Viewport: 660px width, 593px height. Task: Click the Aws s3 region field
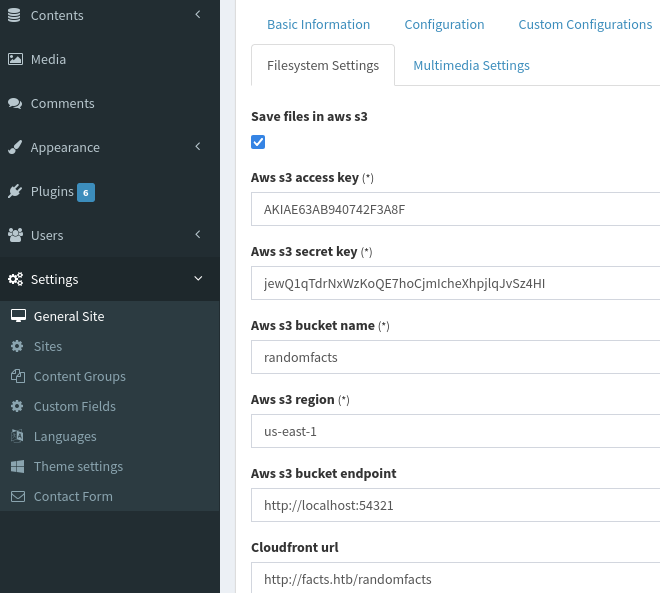[455, 431]
